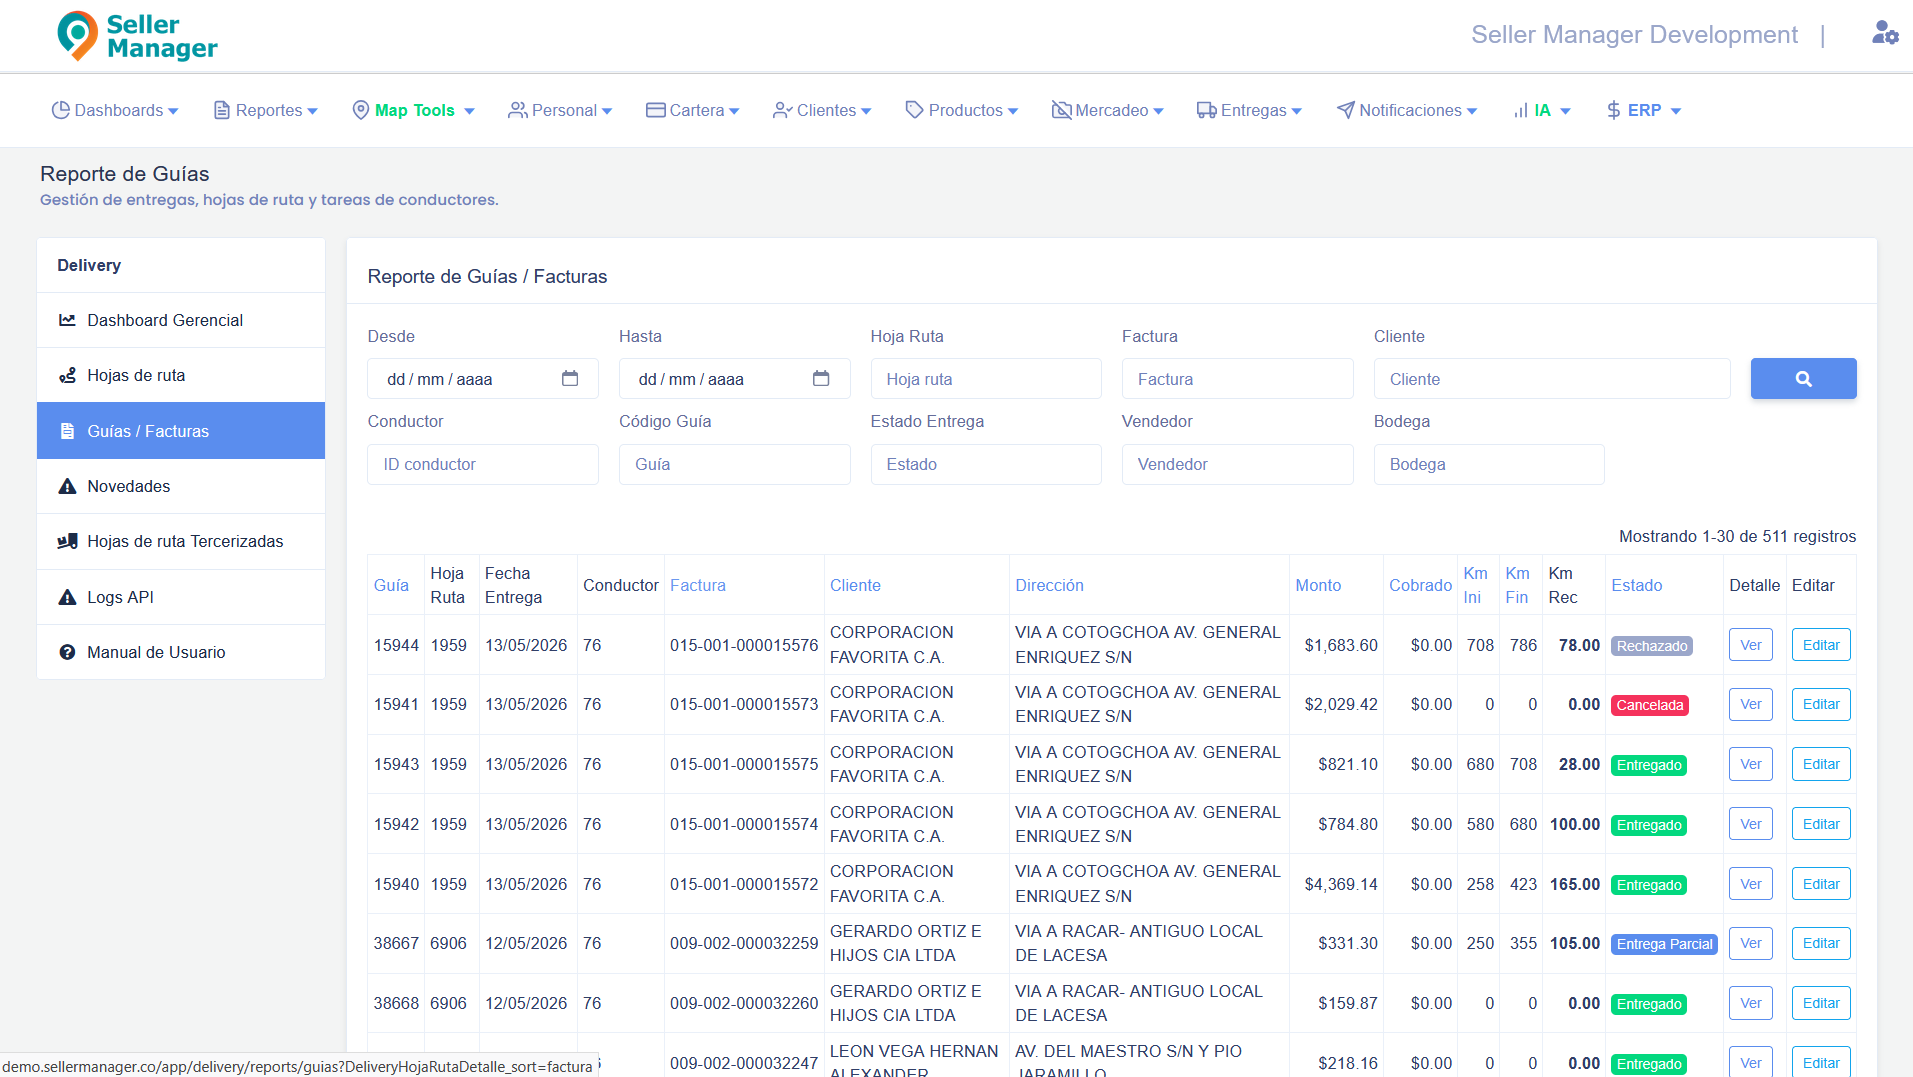Open calendar picker in Desde date field

tap(570, 379)
